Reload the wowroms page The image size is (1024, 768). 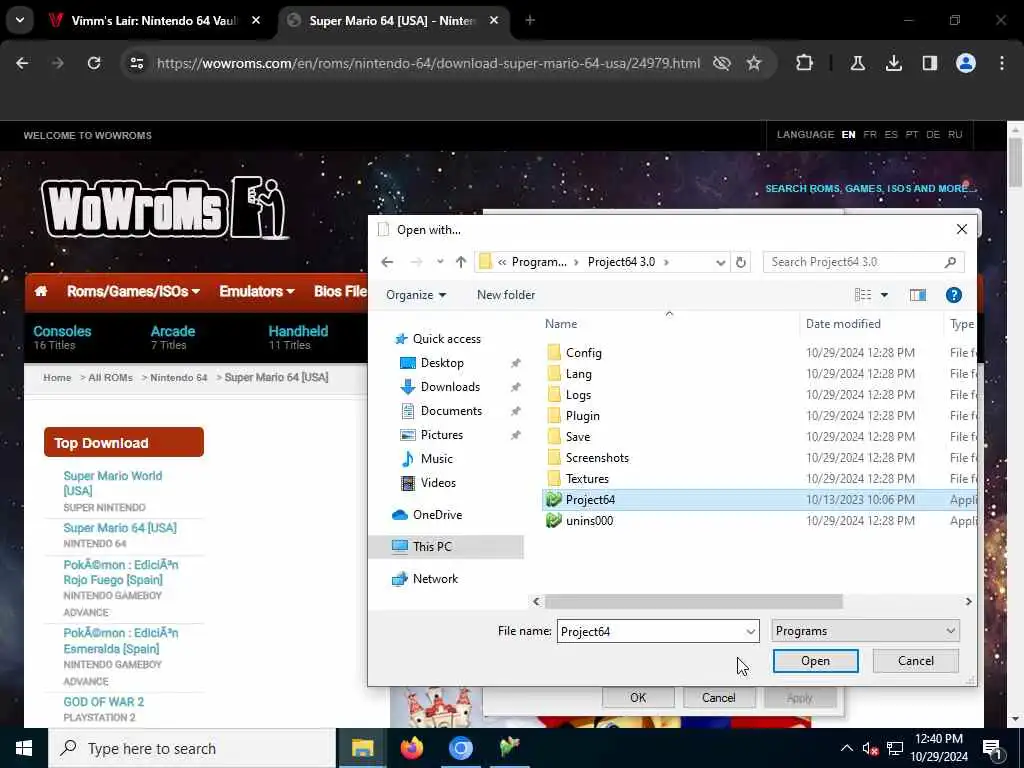(x=94, y=63)
